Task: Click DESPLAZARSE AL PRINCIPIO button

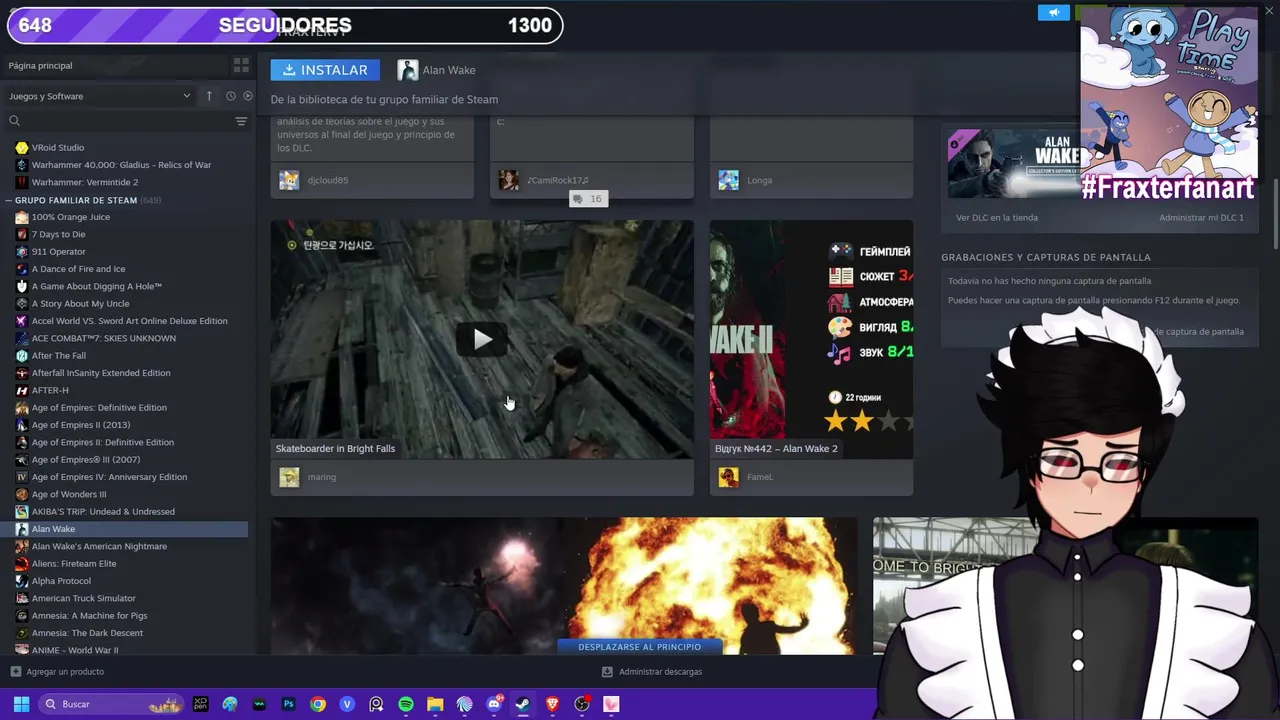Action: pyautogui.click(x=639, y=647)
